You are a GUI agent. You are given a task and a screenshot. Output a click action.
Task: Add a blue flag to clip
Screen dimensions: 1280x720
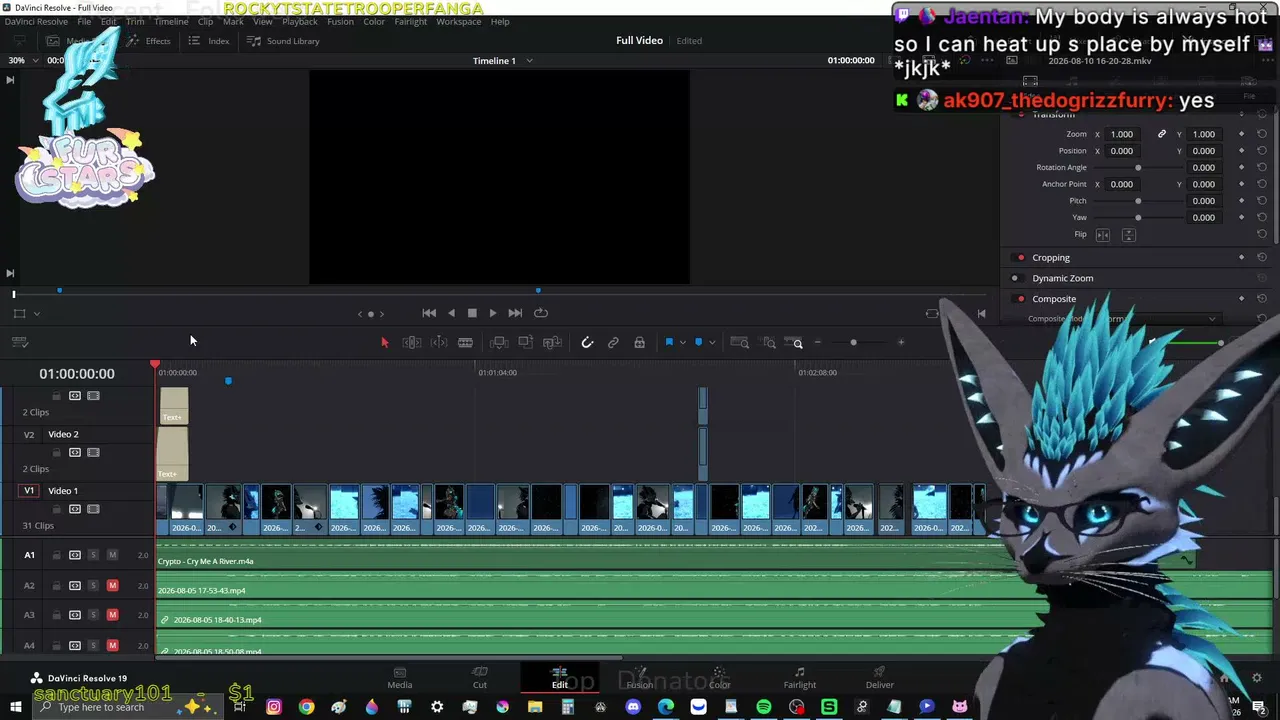pos(669,342)
